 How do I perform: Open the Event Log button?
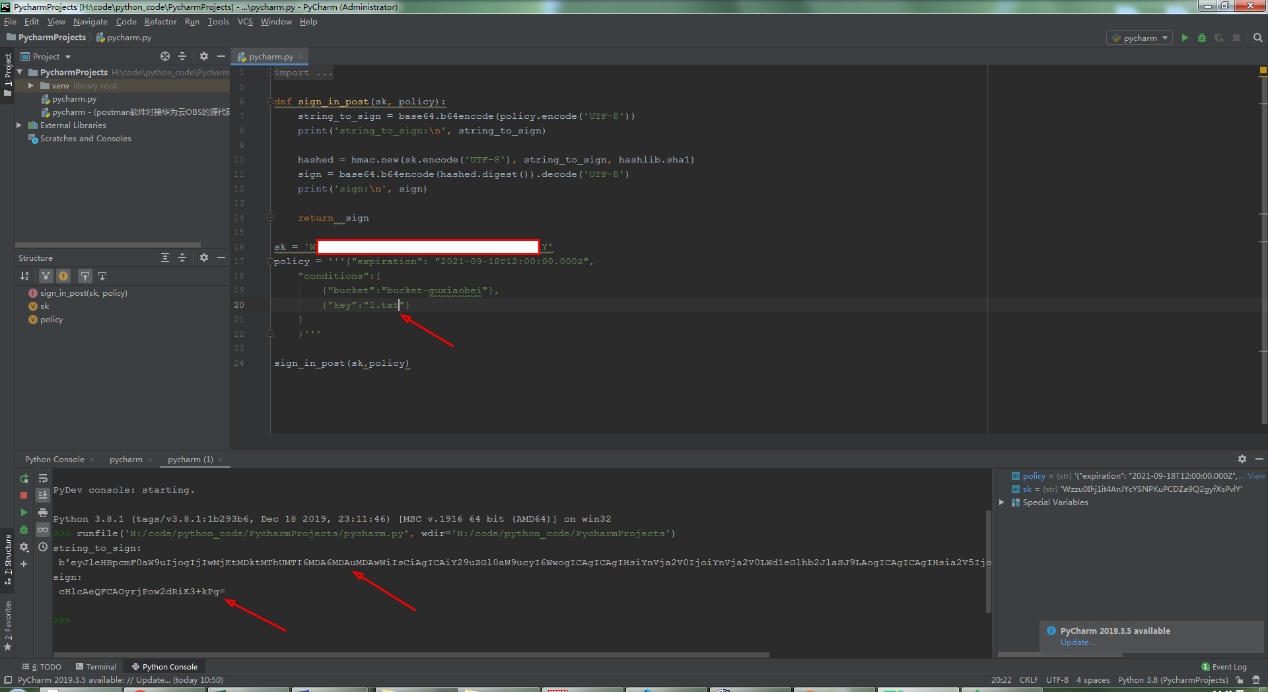point(1224,667)
